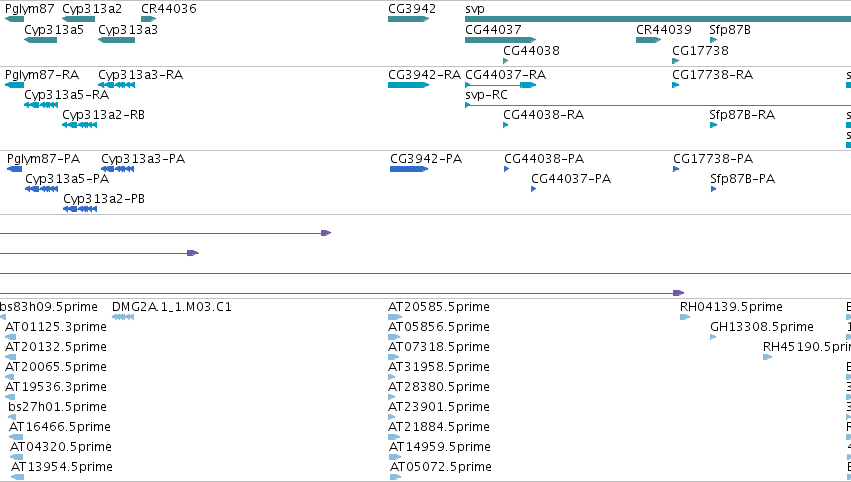
Task: Click the Cyp313a2 gene label
Action: 92,9
